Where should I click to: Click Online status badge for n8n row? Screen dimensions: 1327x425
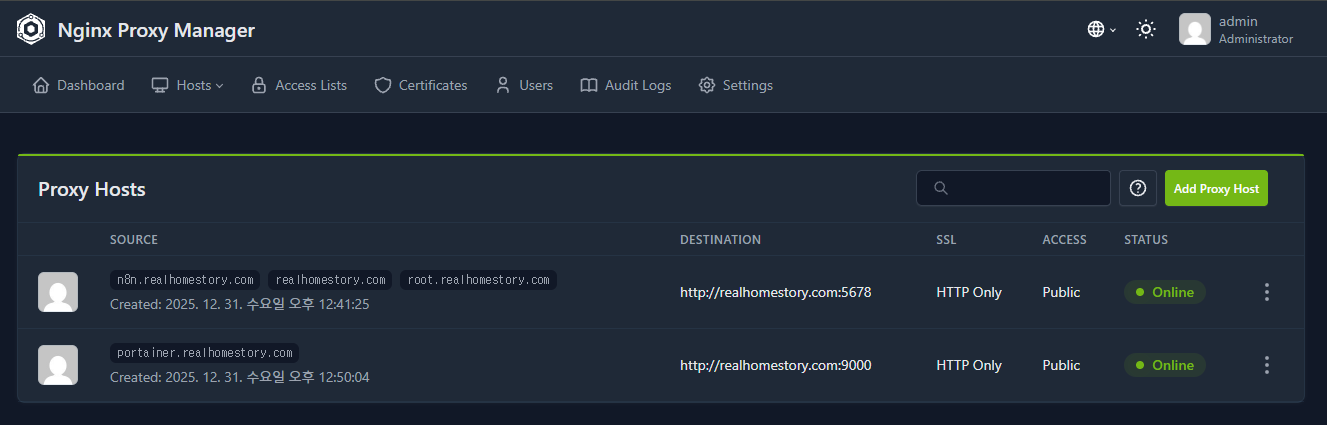pos(1165,292)
